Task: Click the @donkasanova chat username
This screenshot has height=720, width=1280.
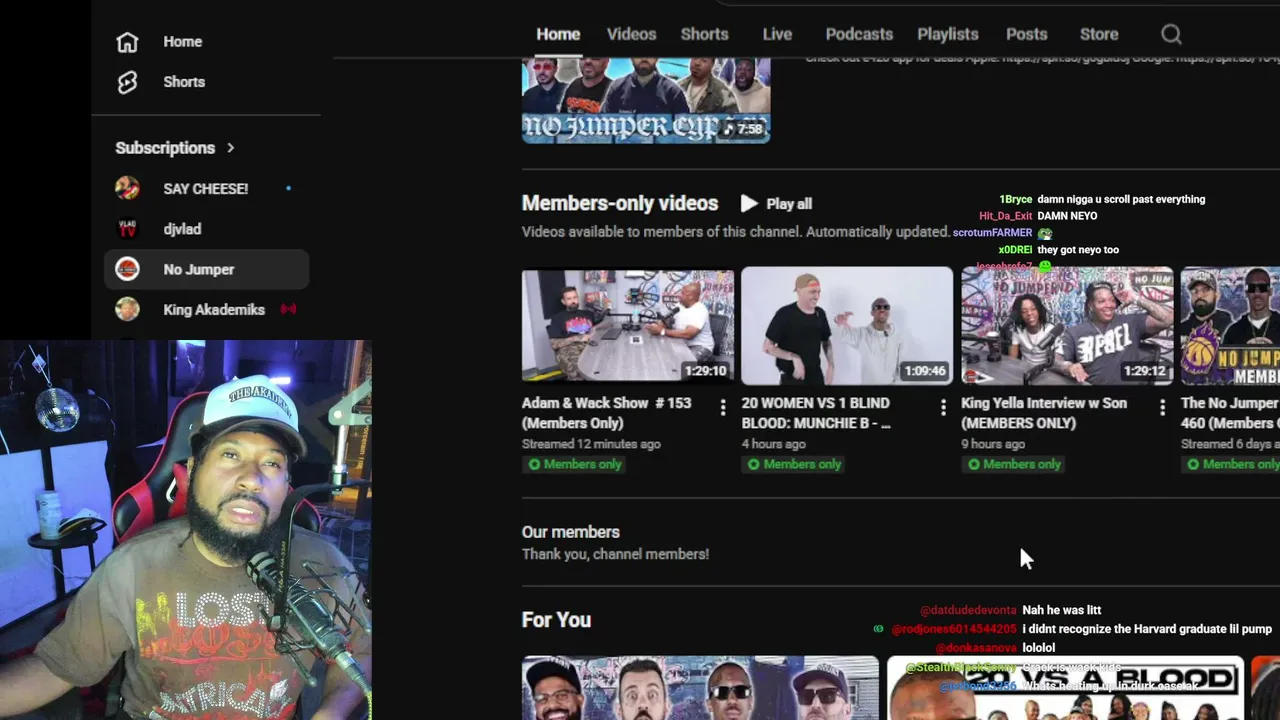Action: (976, 648)
